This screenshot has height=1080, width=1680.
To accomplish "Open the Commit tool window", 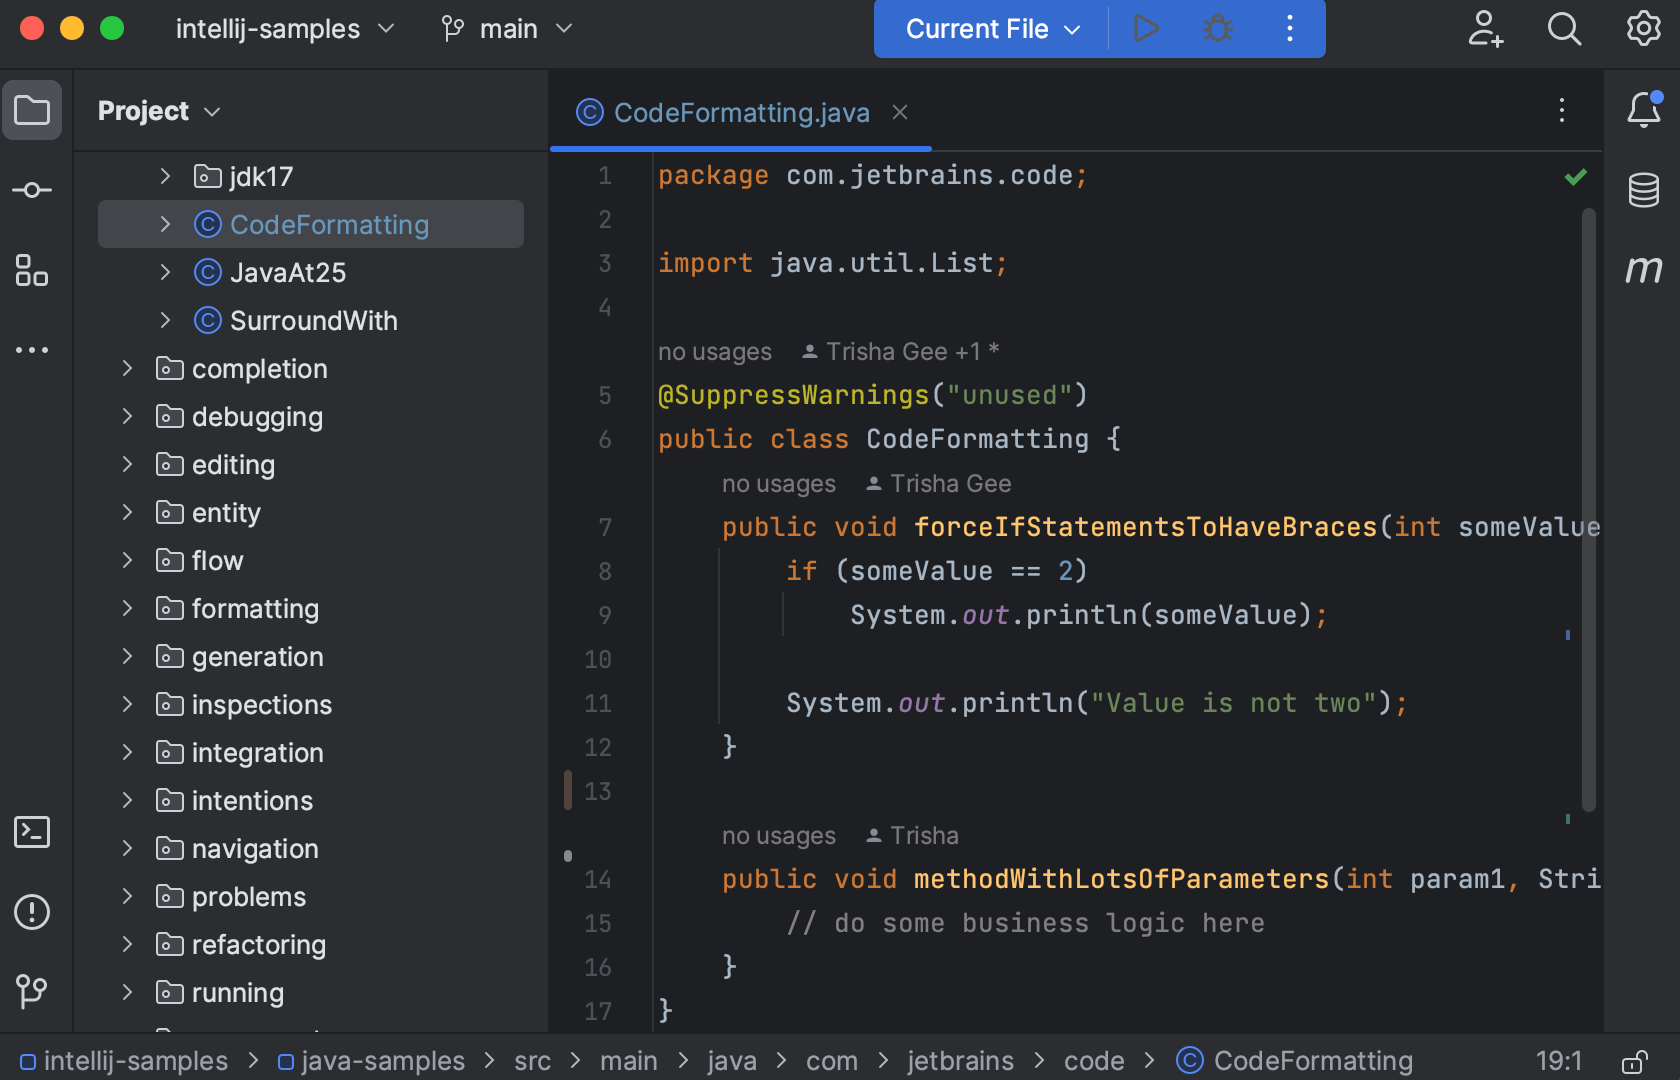I will 32,189.
